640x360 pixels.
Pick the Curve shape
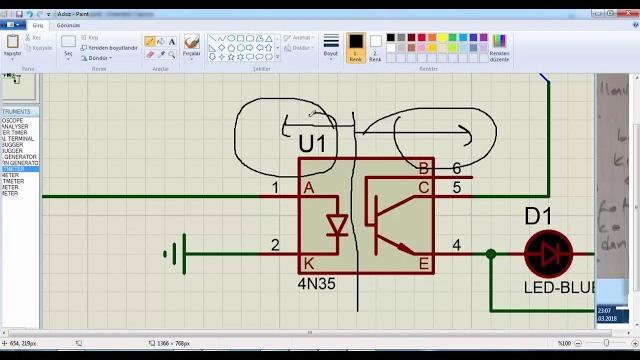(221, 38)
